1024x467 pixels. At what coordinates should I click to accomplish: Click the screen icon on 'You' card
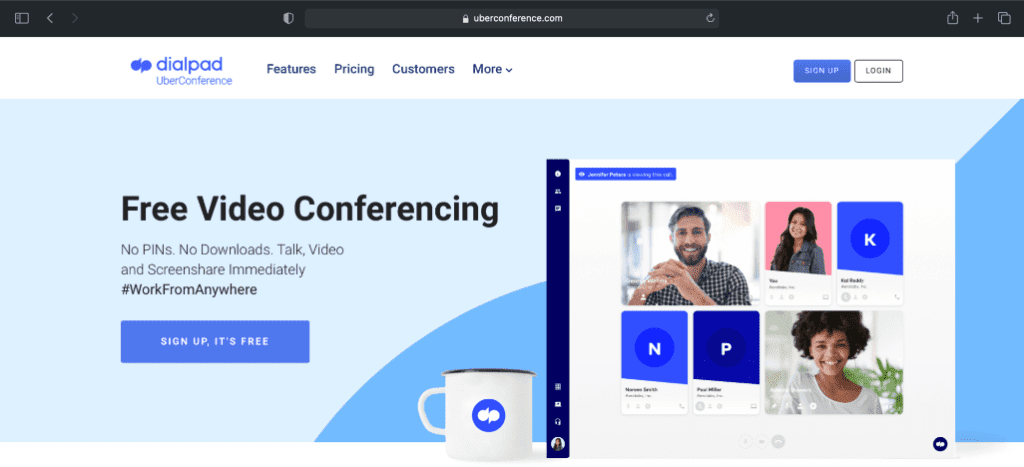pyautogui.click(x=825, y=297)
